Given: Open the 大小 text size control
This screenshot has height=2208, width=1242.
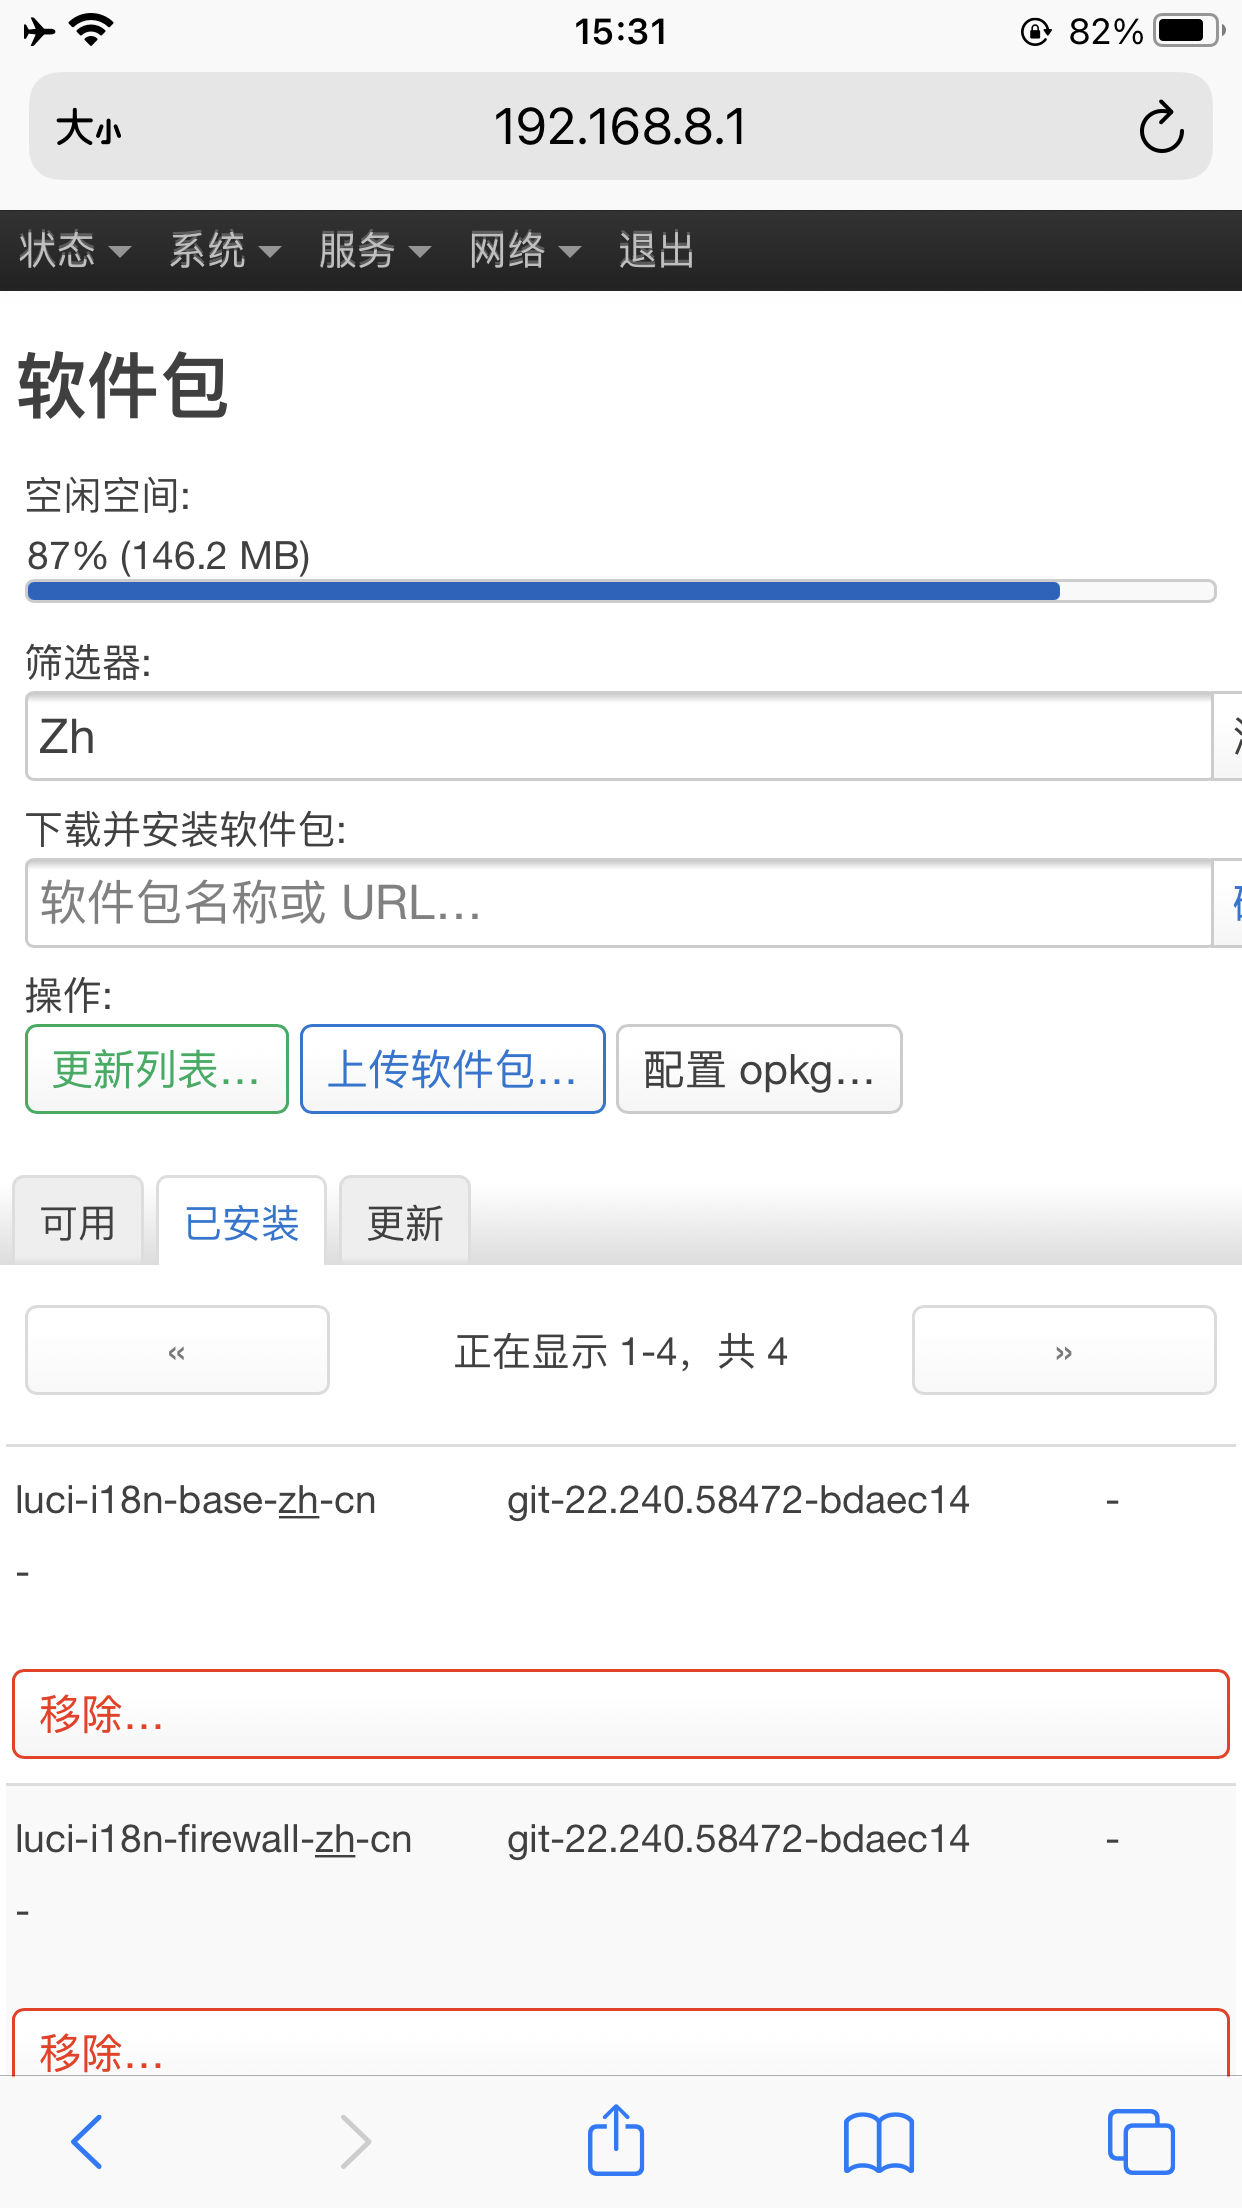Looking at the screenshot, I should [x=88, y=126].
